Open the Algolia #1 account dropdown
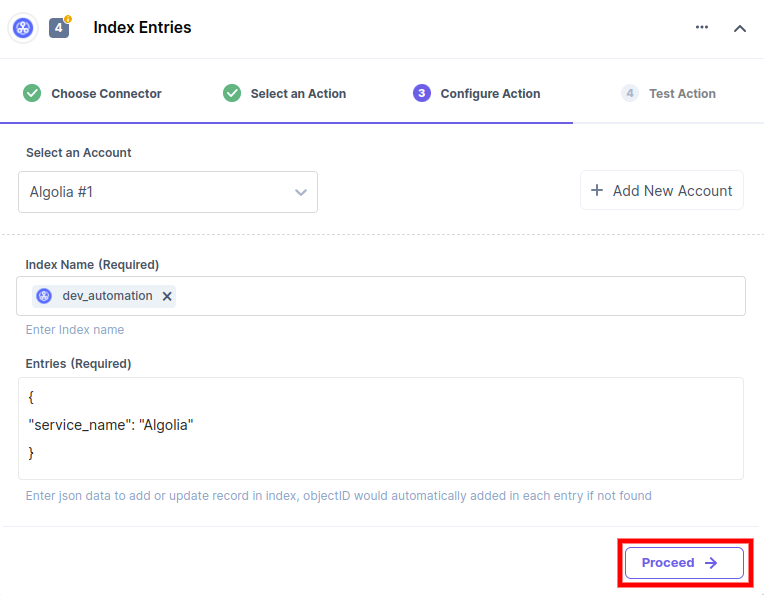Image resolution: width=764 pixels, height=595 pixels. 168,192
